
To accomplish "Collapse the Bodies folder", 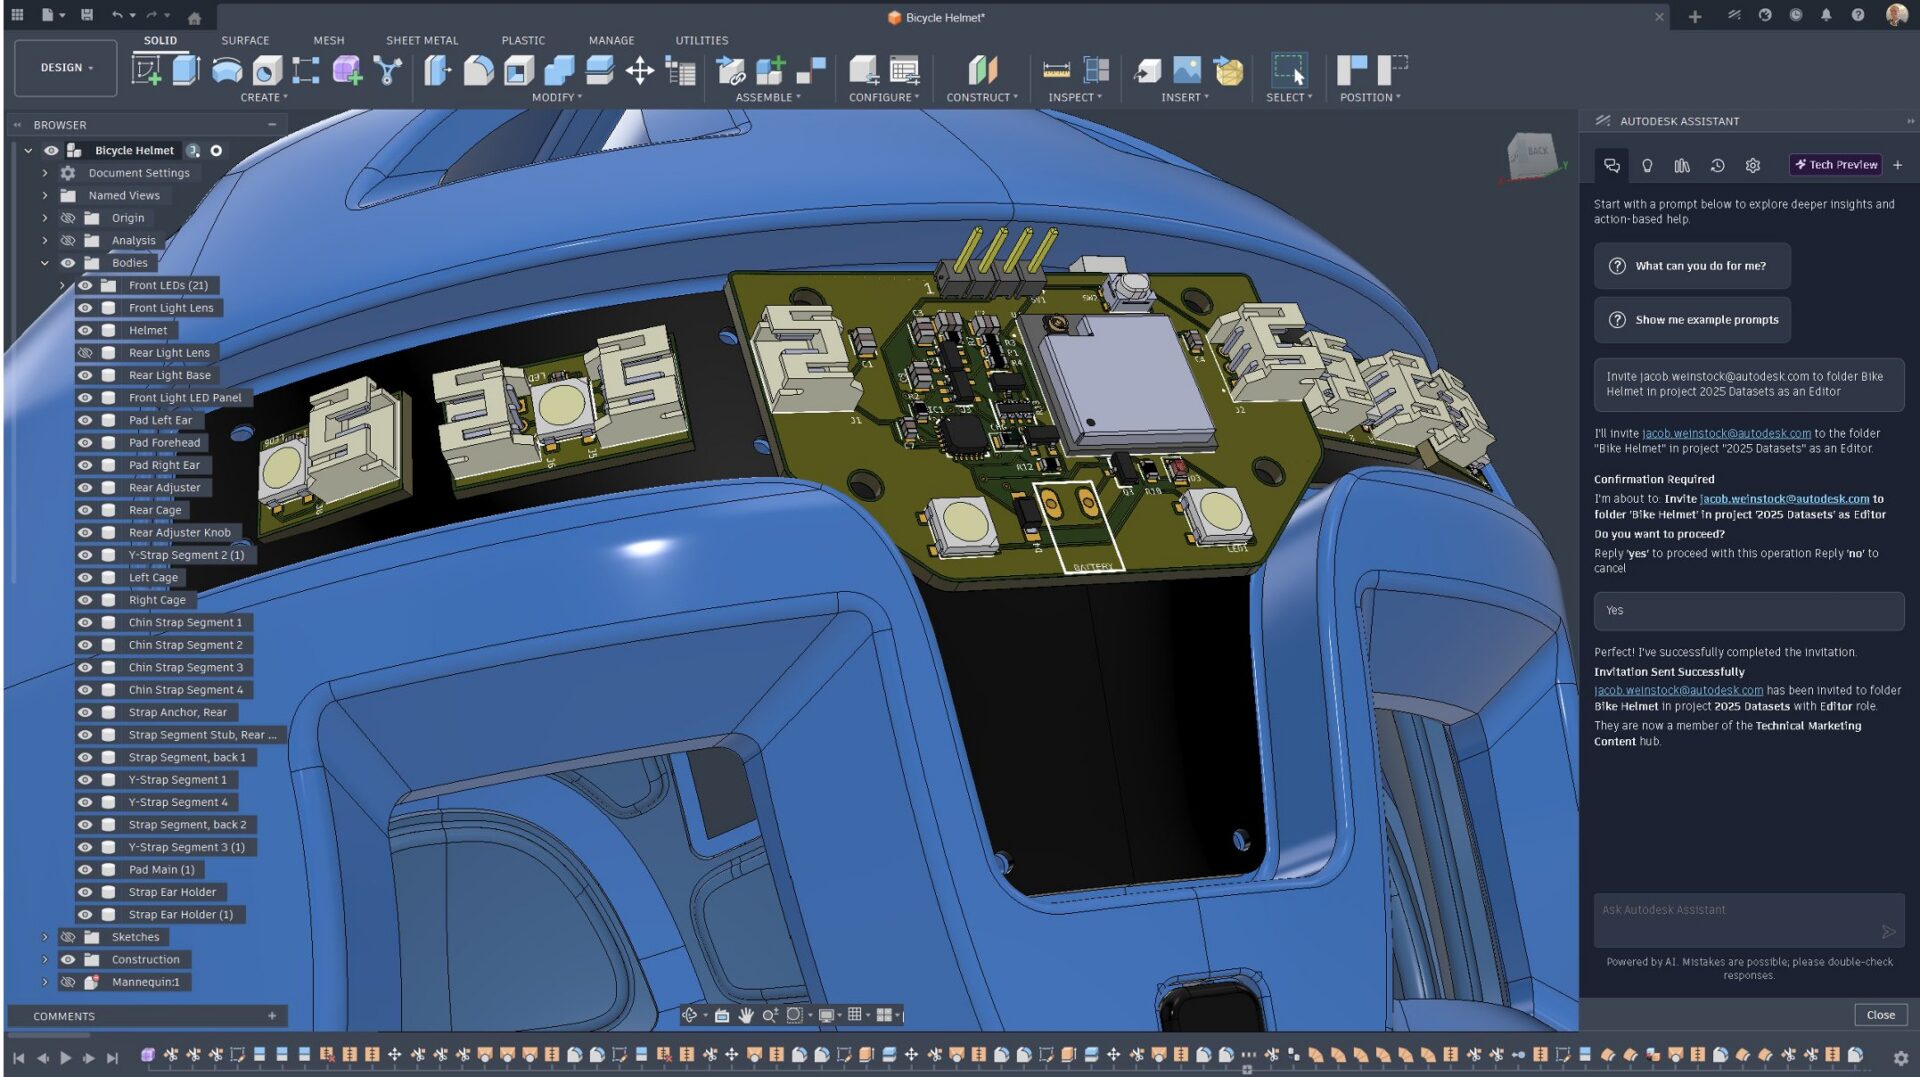I will [45, 264].
